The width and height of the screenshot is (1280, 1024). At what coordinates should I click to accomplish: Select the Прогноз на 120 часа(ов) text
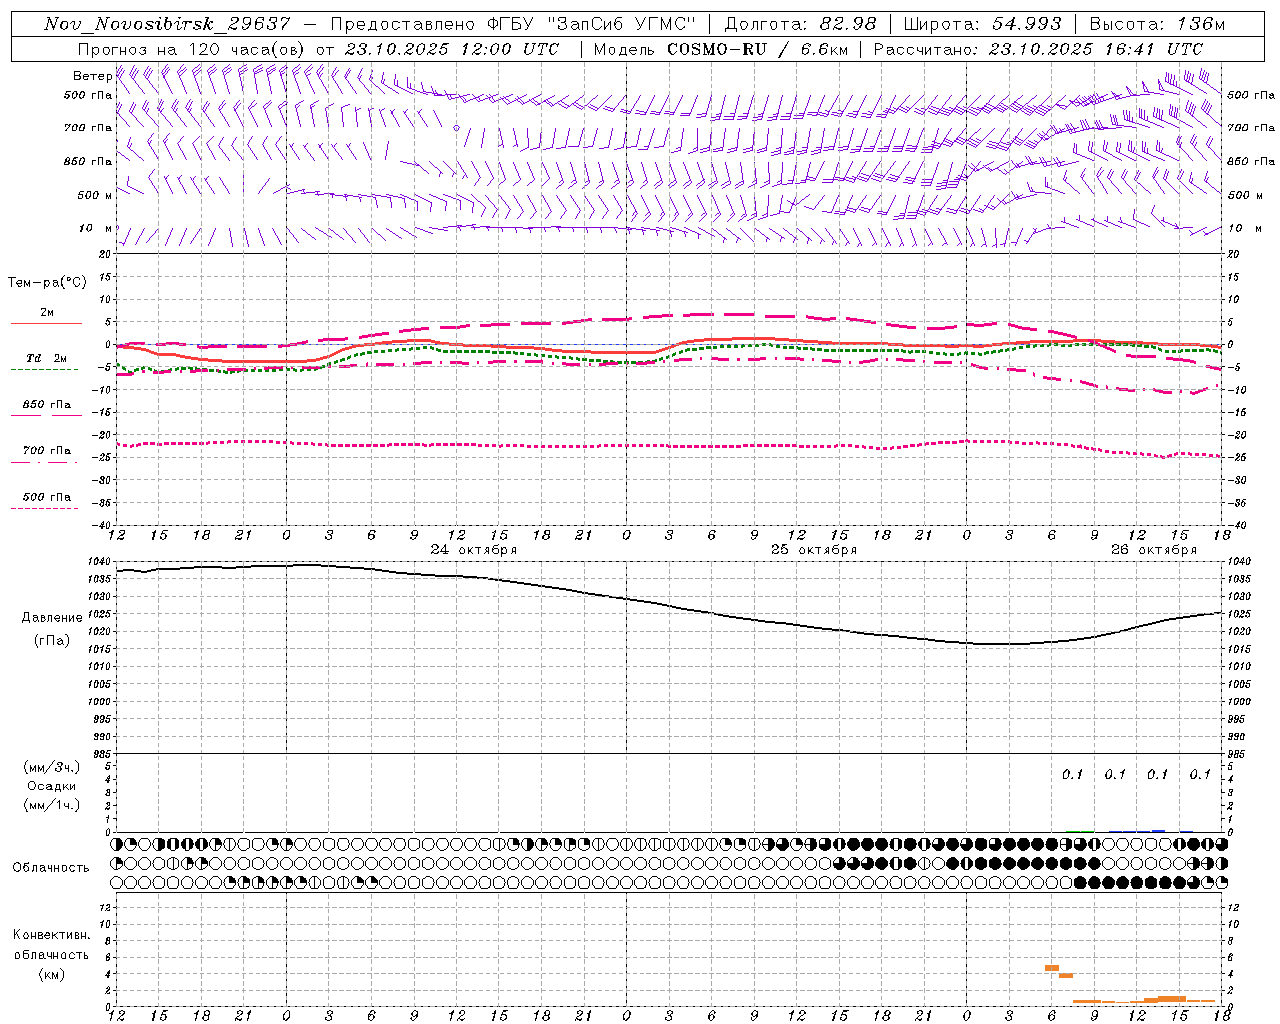tap(192, 49)
